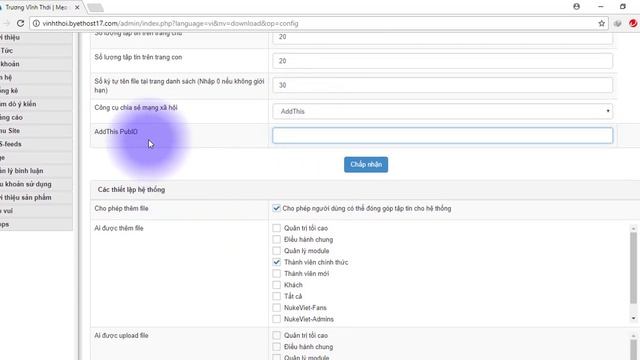
Task: Click the Ai được upload file label
Action: tap(121, 336)
